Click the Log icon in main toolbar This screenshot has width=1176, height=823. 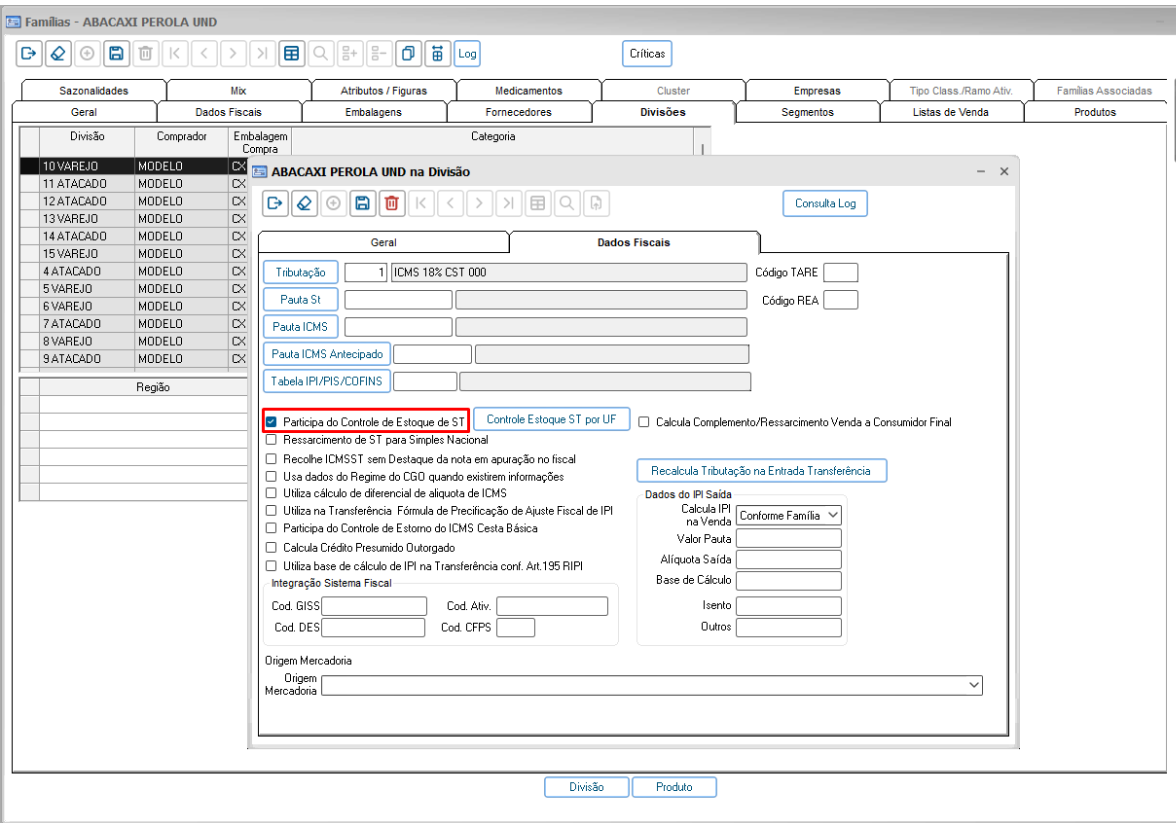click(x=467, y=53)
